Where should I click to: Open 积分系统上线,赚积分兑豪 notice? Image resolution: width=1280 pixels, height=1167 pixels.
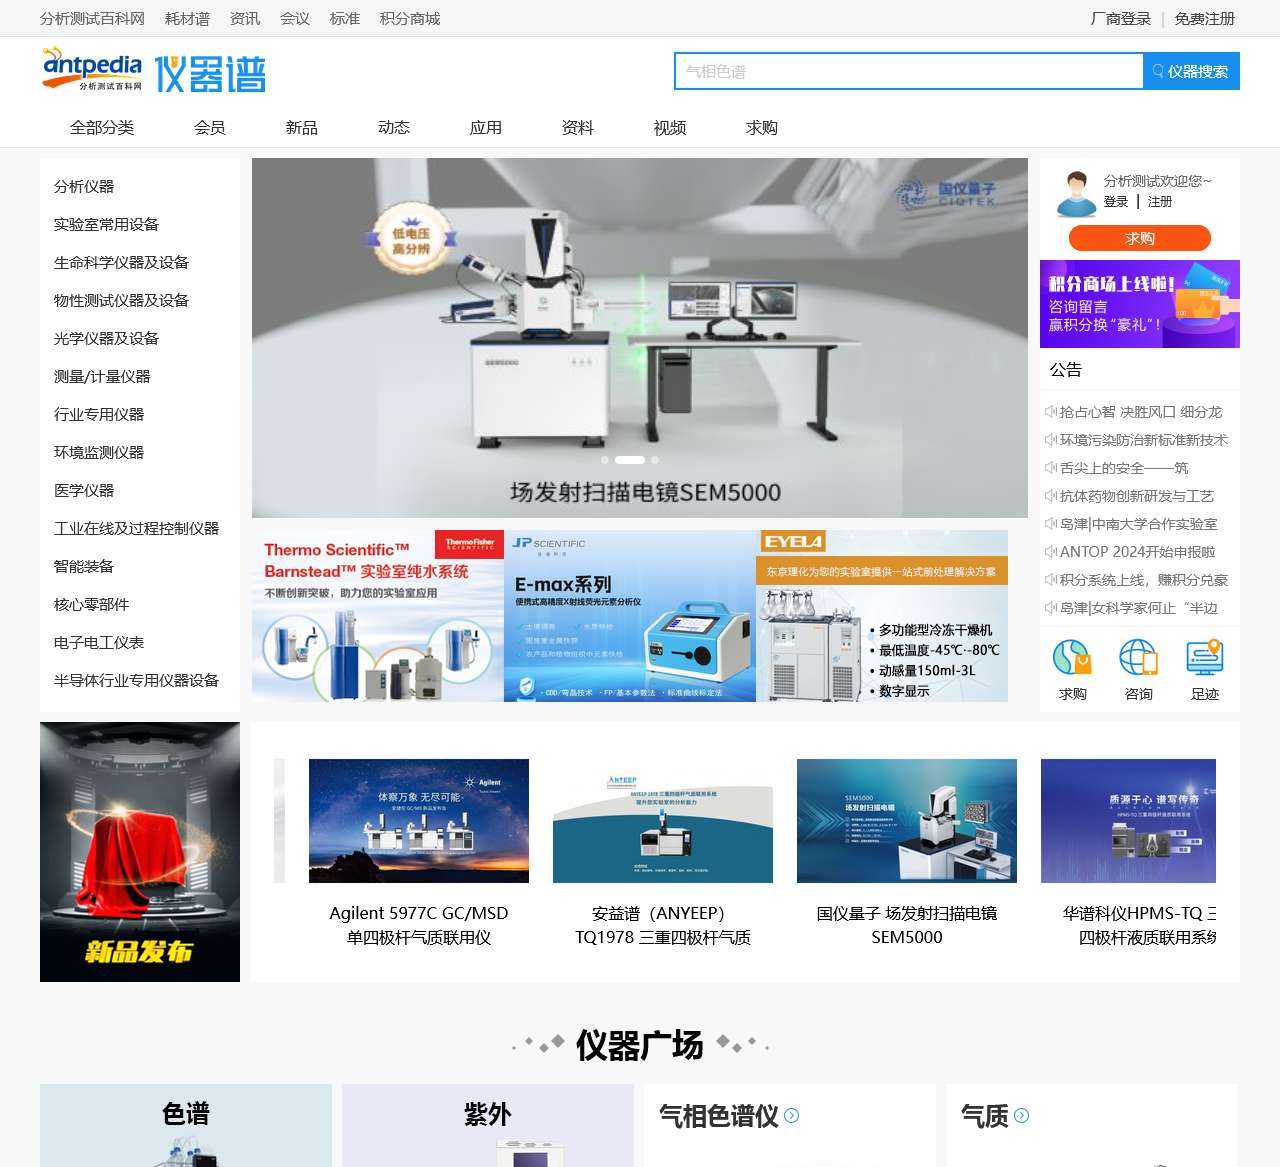[1144, 580]
